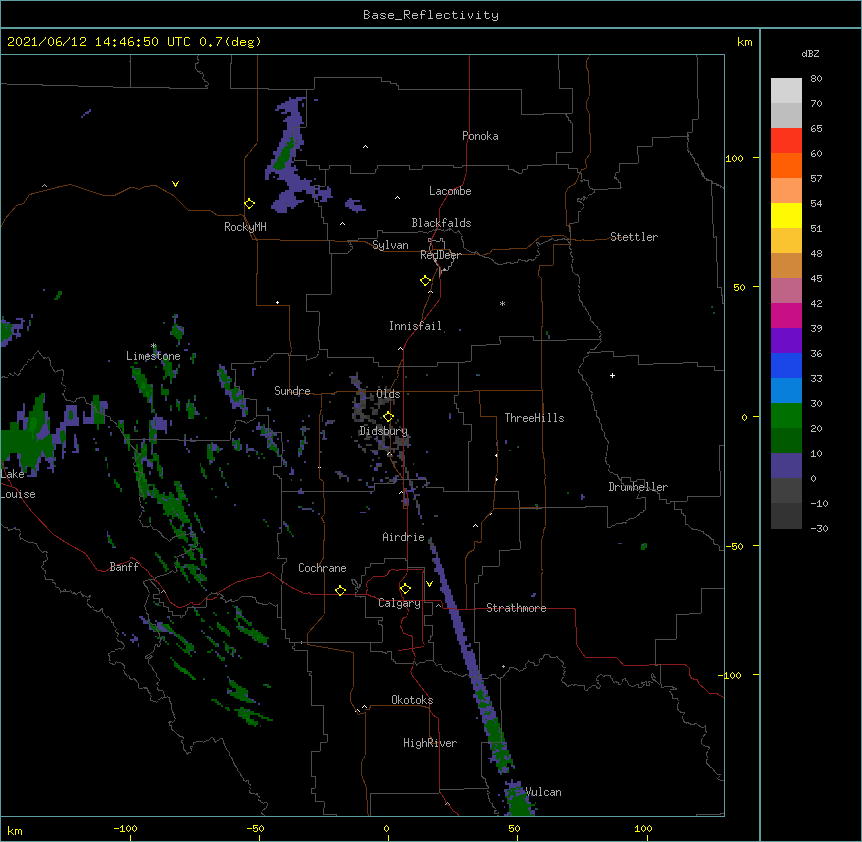This screenshot has height=842, width=862.
Task: Select the magenta 42 dBZ legend color
Action: (x=786, y=315)
